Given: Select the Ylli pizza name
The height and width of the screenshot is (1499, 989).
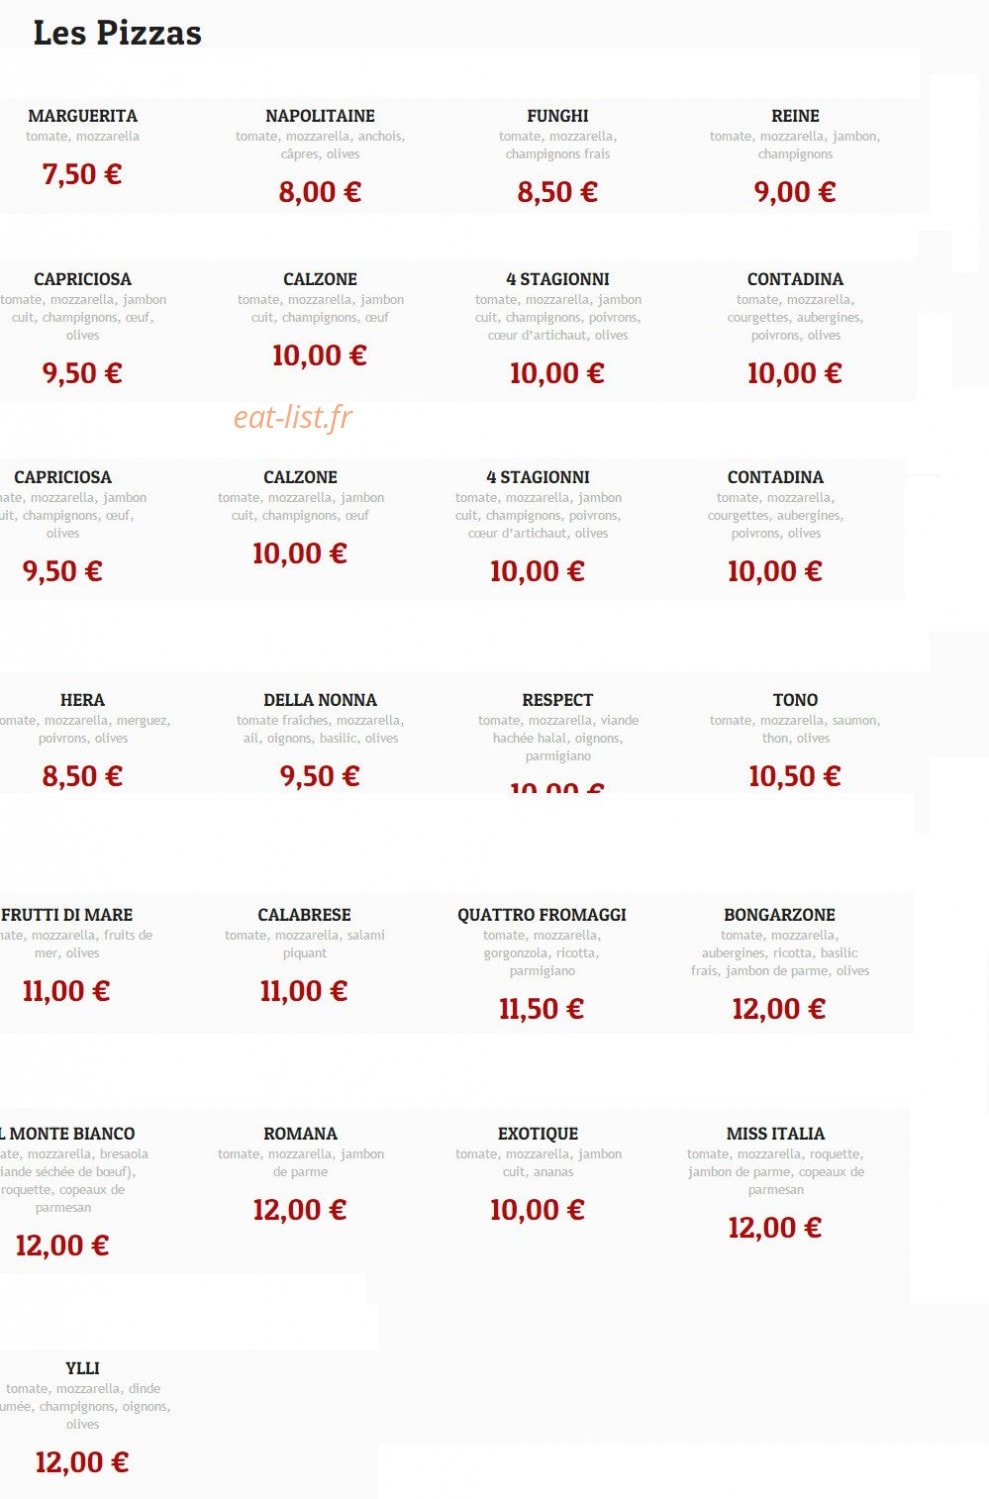Looking at the screenshot, I should tap(82, 1368).
